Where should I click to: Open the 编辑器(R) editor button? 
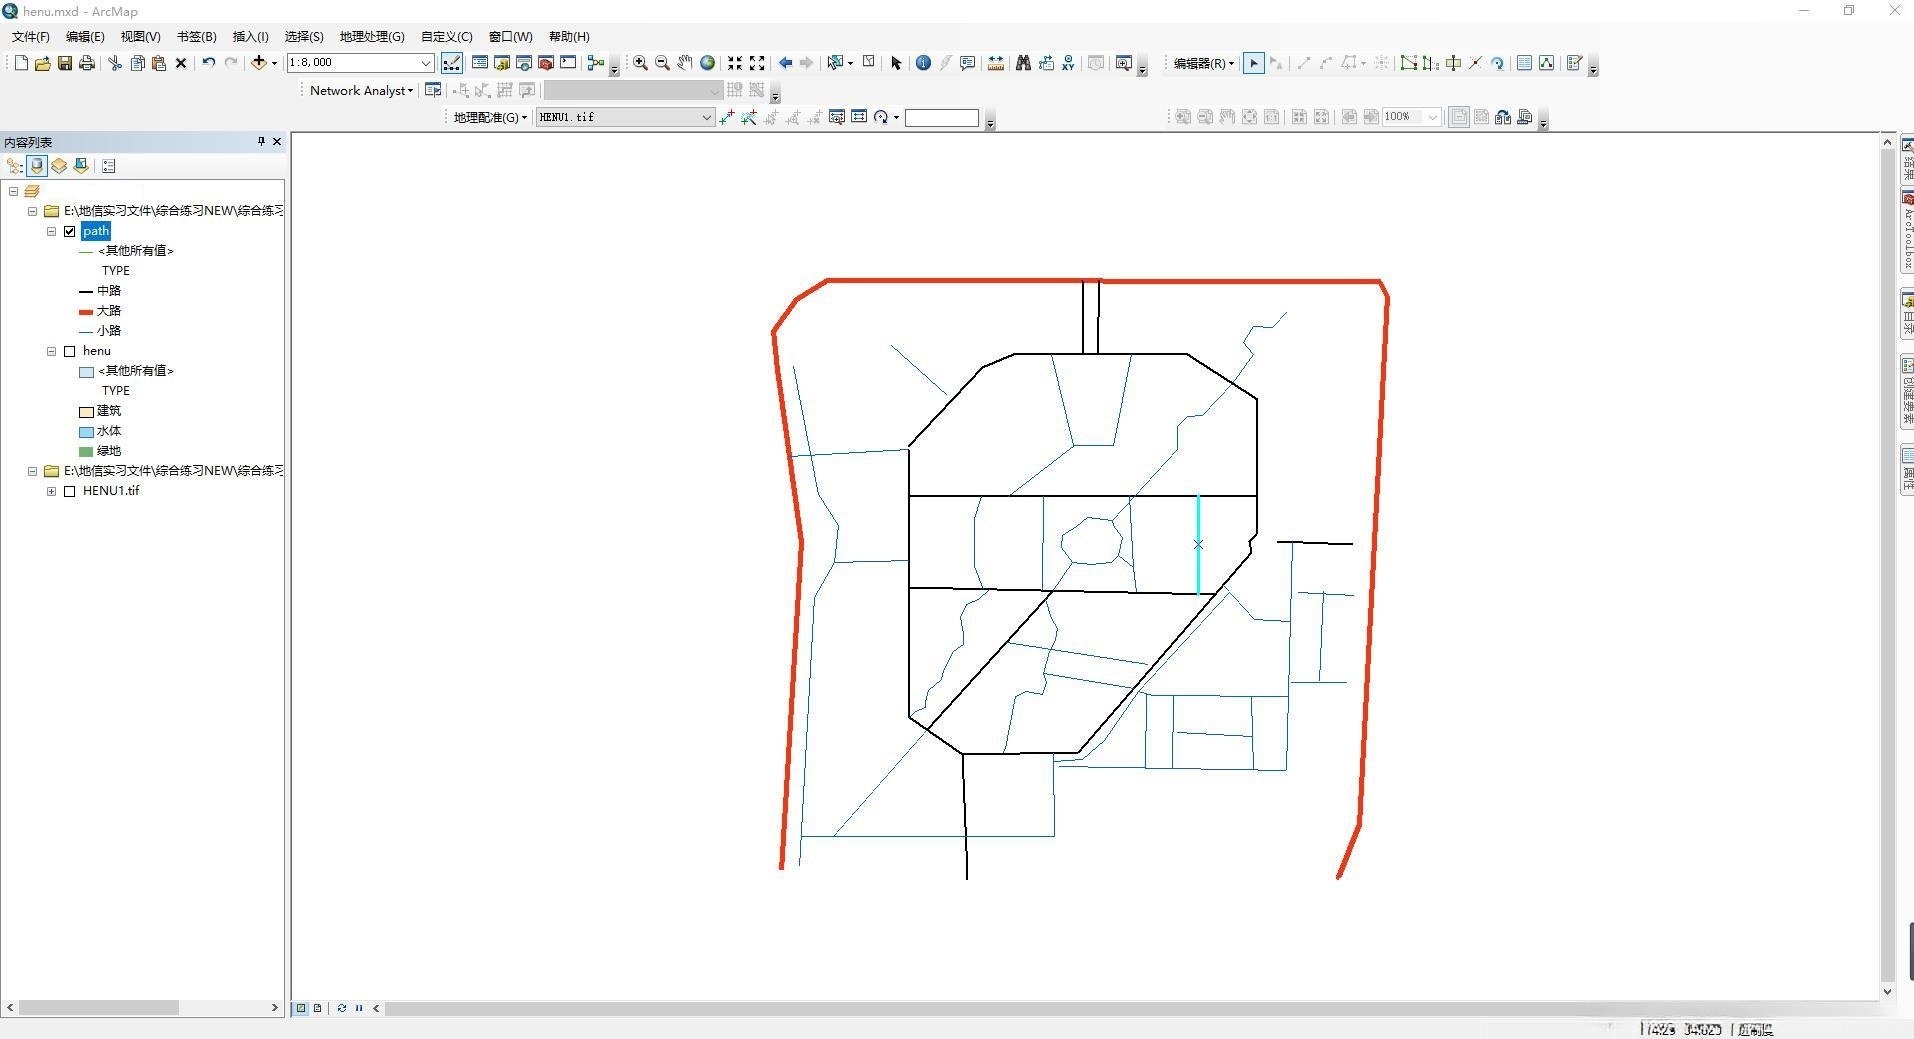click(x=1203, y=63)
